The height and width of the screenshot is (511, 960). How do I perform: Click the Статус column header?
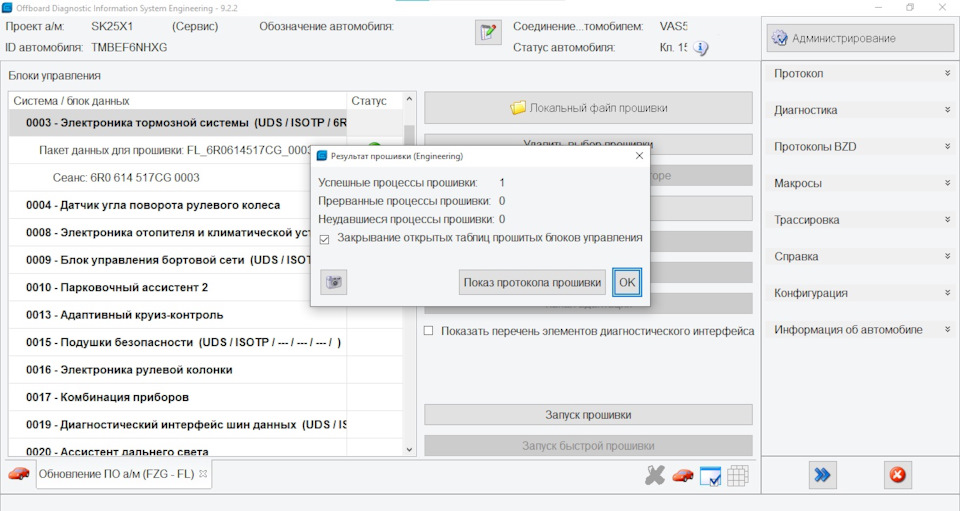coord(375,100)
